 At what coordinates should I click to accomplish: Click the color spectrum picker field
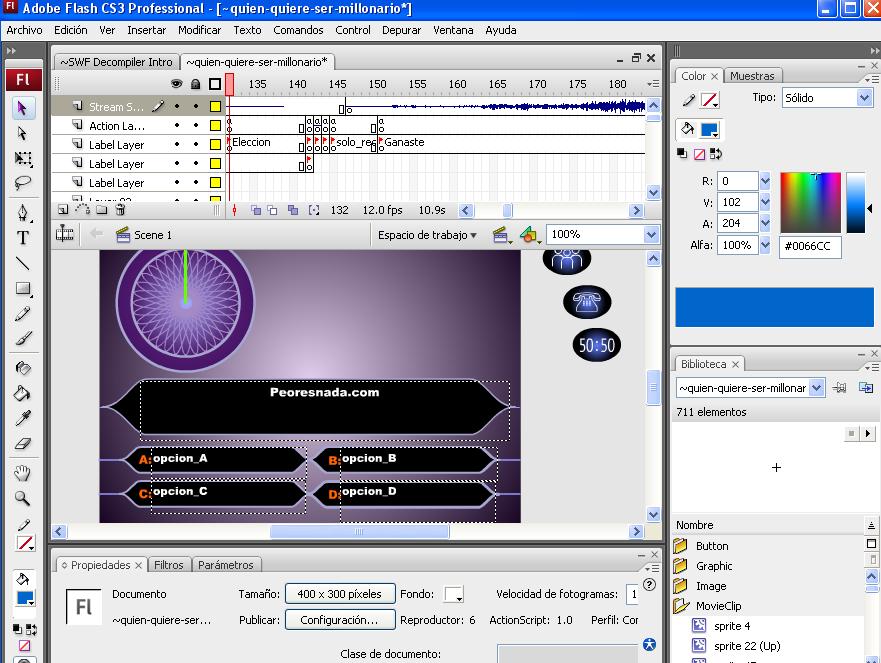(x=810, y=203)
